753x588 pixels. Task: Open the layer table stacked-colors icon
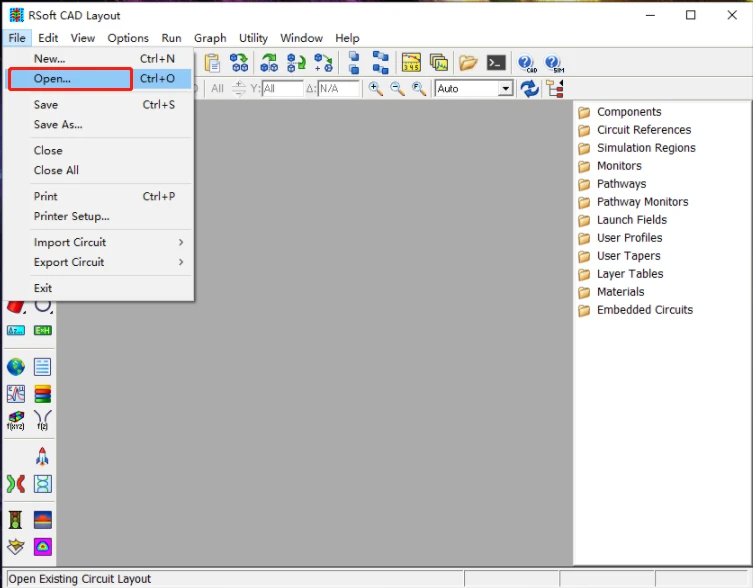pos(43,394)
